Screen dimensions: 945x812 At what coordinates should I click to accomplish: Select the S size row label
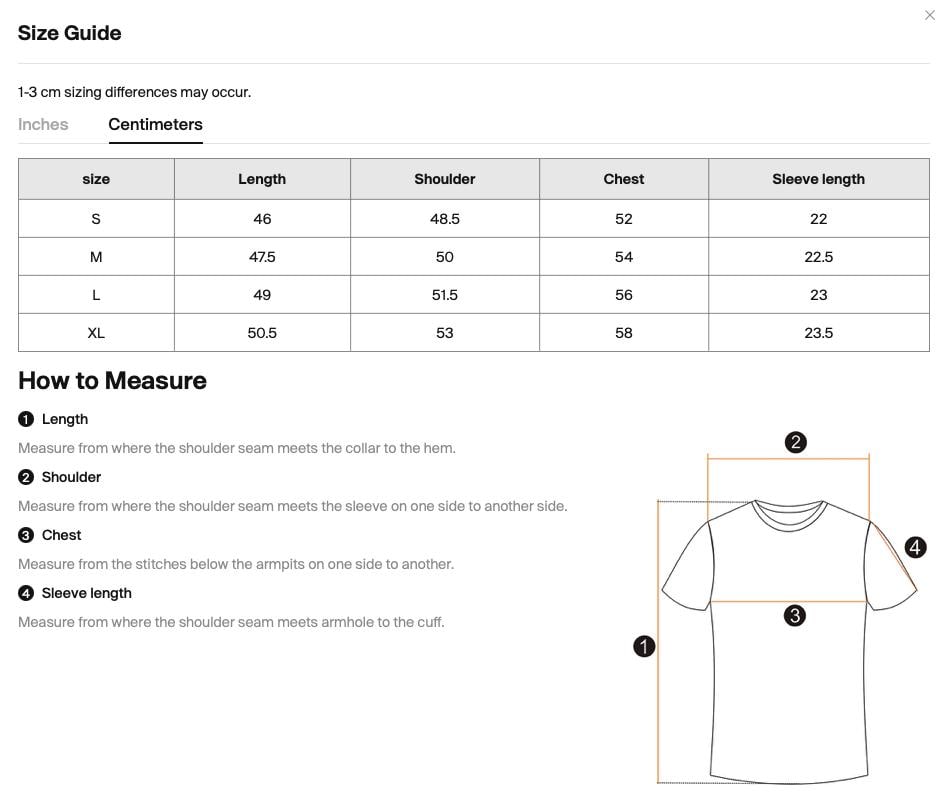point(96,219)
